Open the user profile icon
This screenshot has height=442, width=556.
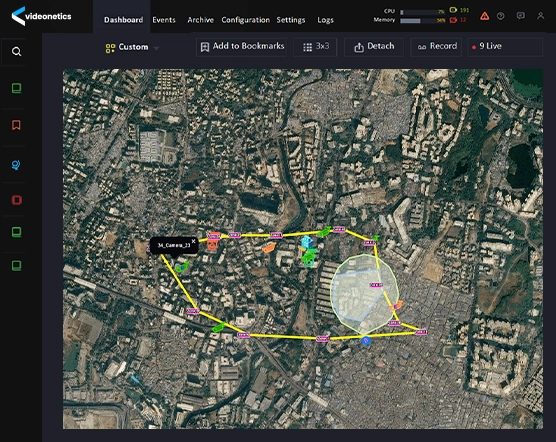(x=540, y=16)
